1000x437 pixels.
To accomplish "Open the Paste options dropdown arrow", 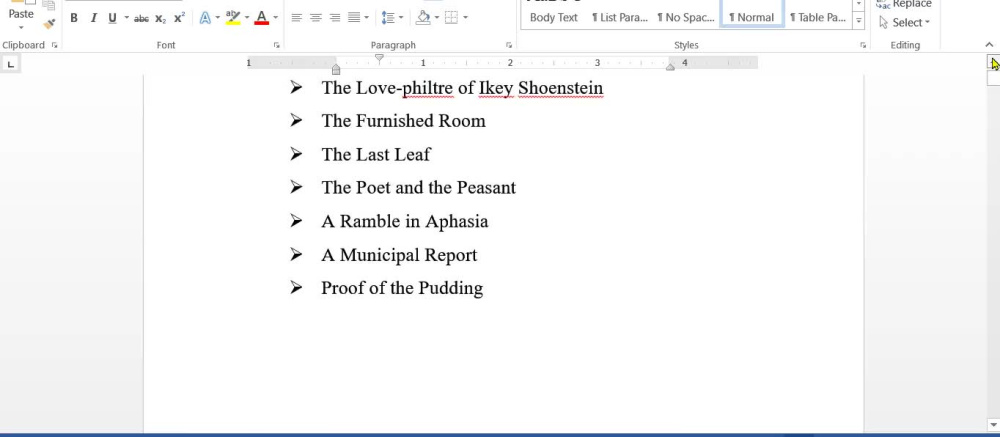I will tap(21, 27).
